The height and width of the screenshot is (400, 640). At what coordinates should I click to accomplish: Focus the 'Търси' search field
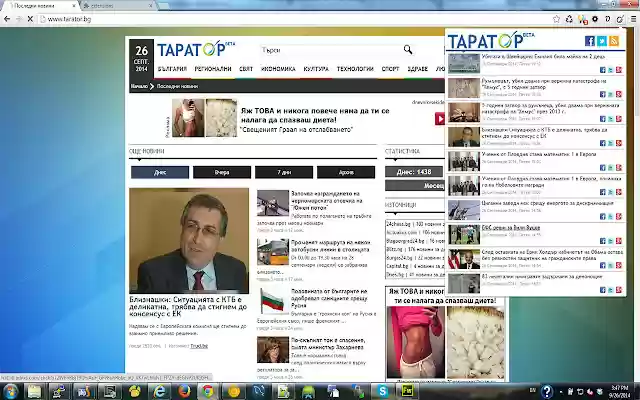click(x=331, y=50)
